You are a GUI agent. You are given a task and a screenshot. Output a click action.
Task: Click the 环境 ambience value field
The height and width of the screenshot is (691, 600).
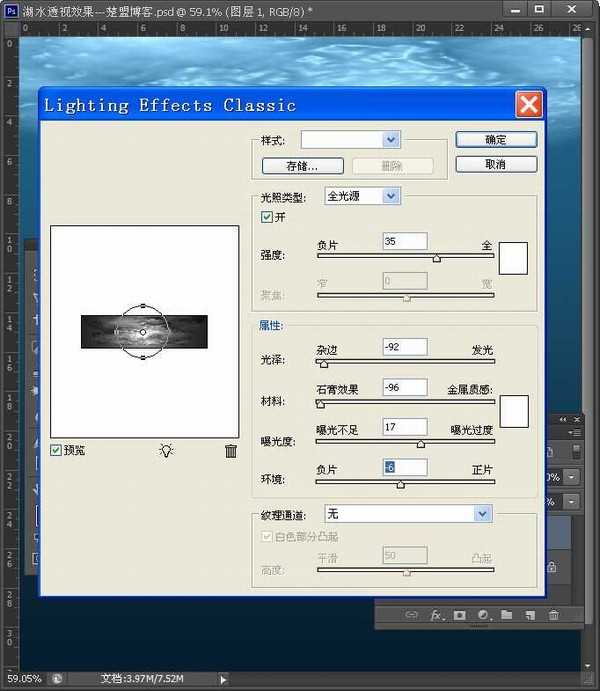(404, 467)
